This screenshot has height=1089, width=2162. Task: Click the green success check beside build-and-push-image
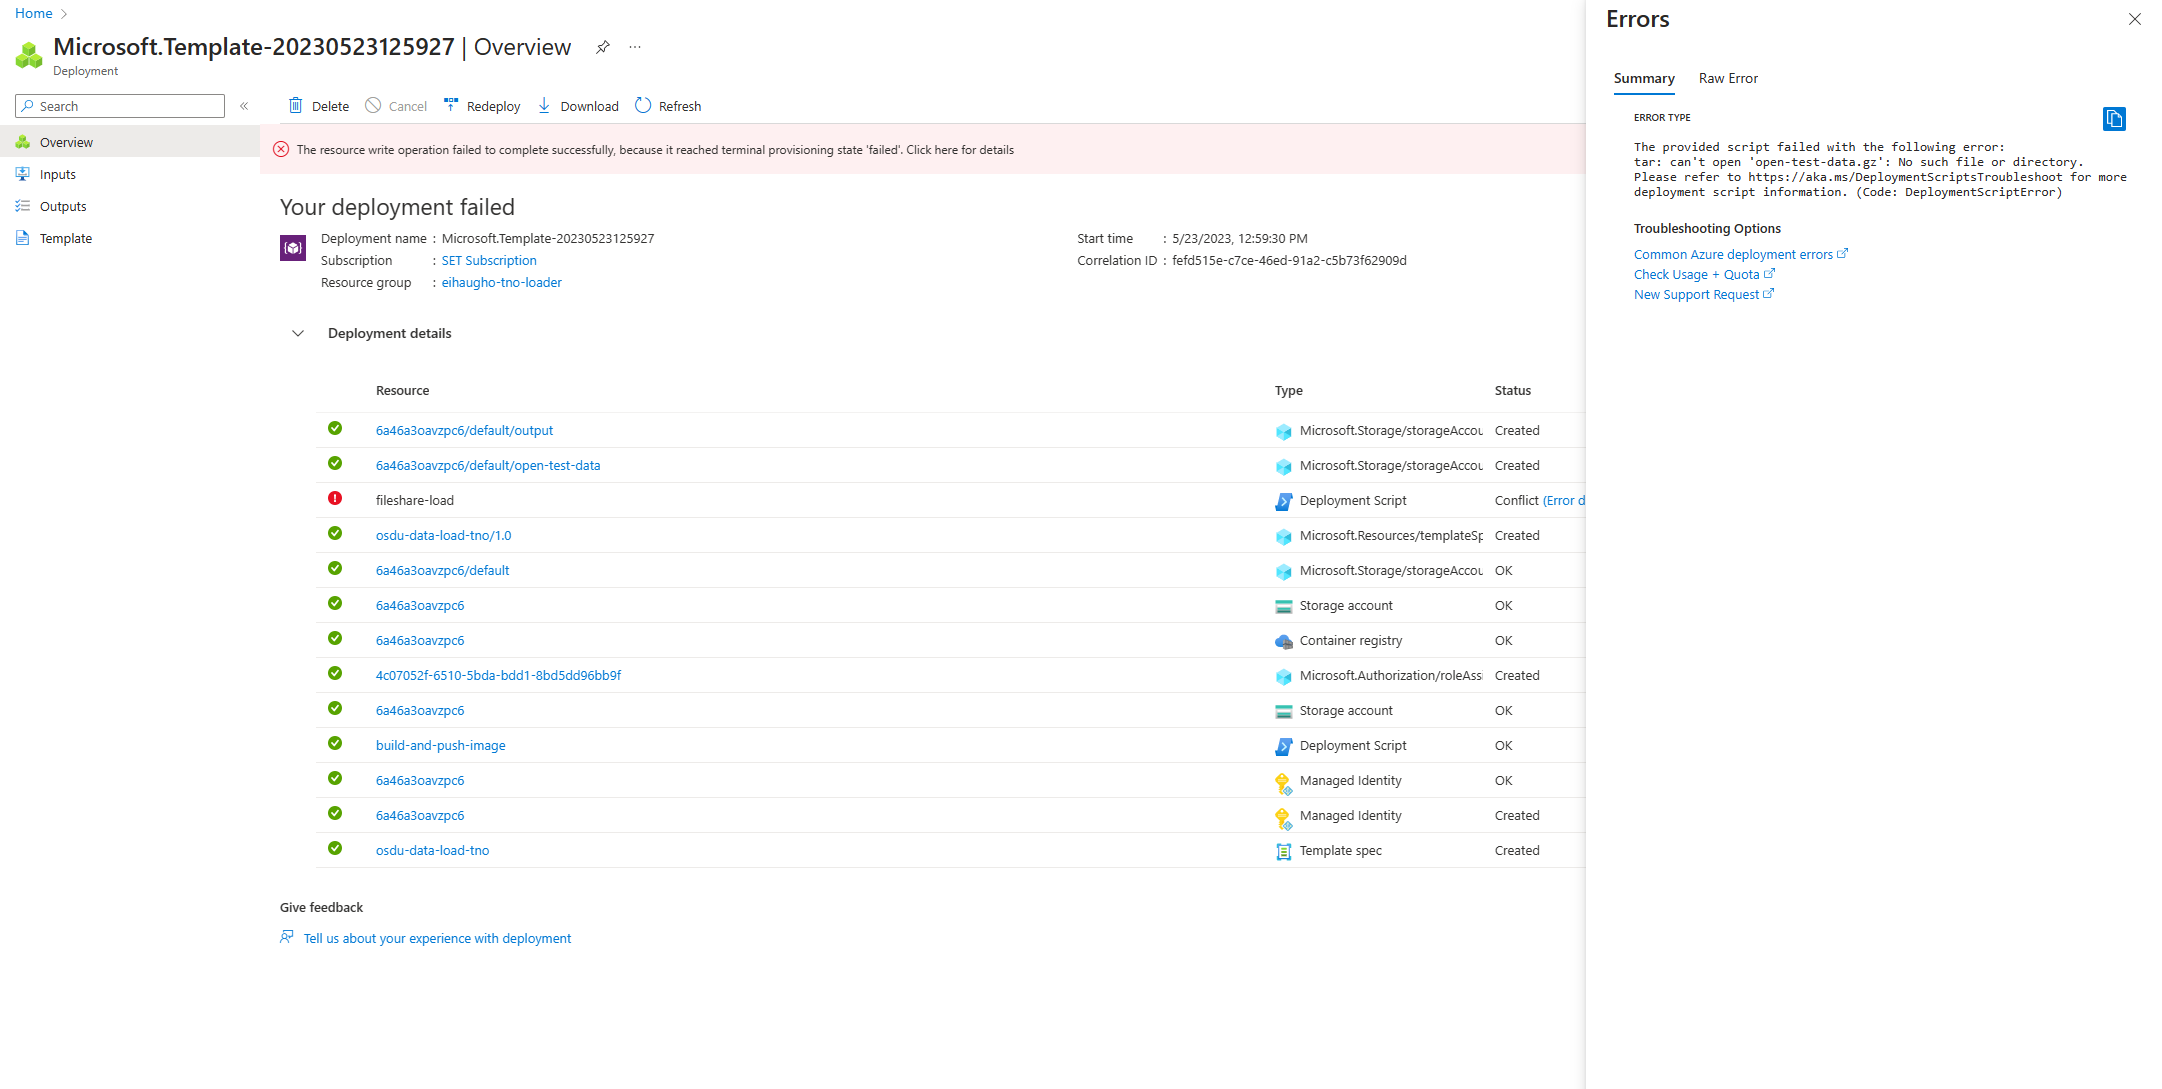[x=335, y=743]
